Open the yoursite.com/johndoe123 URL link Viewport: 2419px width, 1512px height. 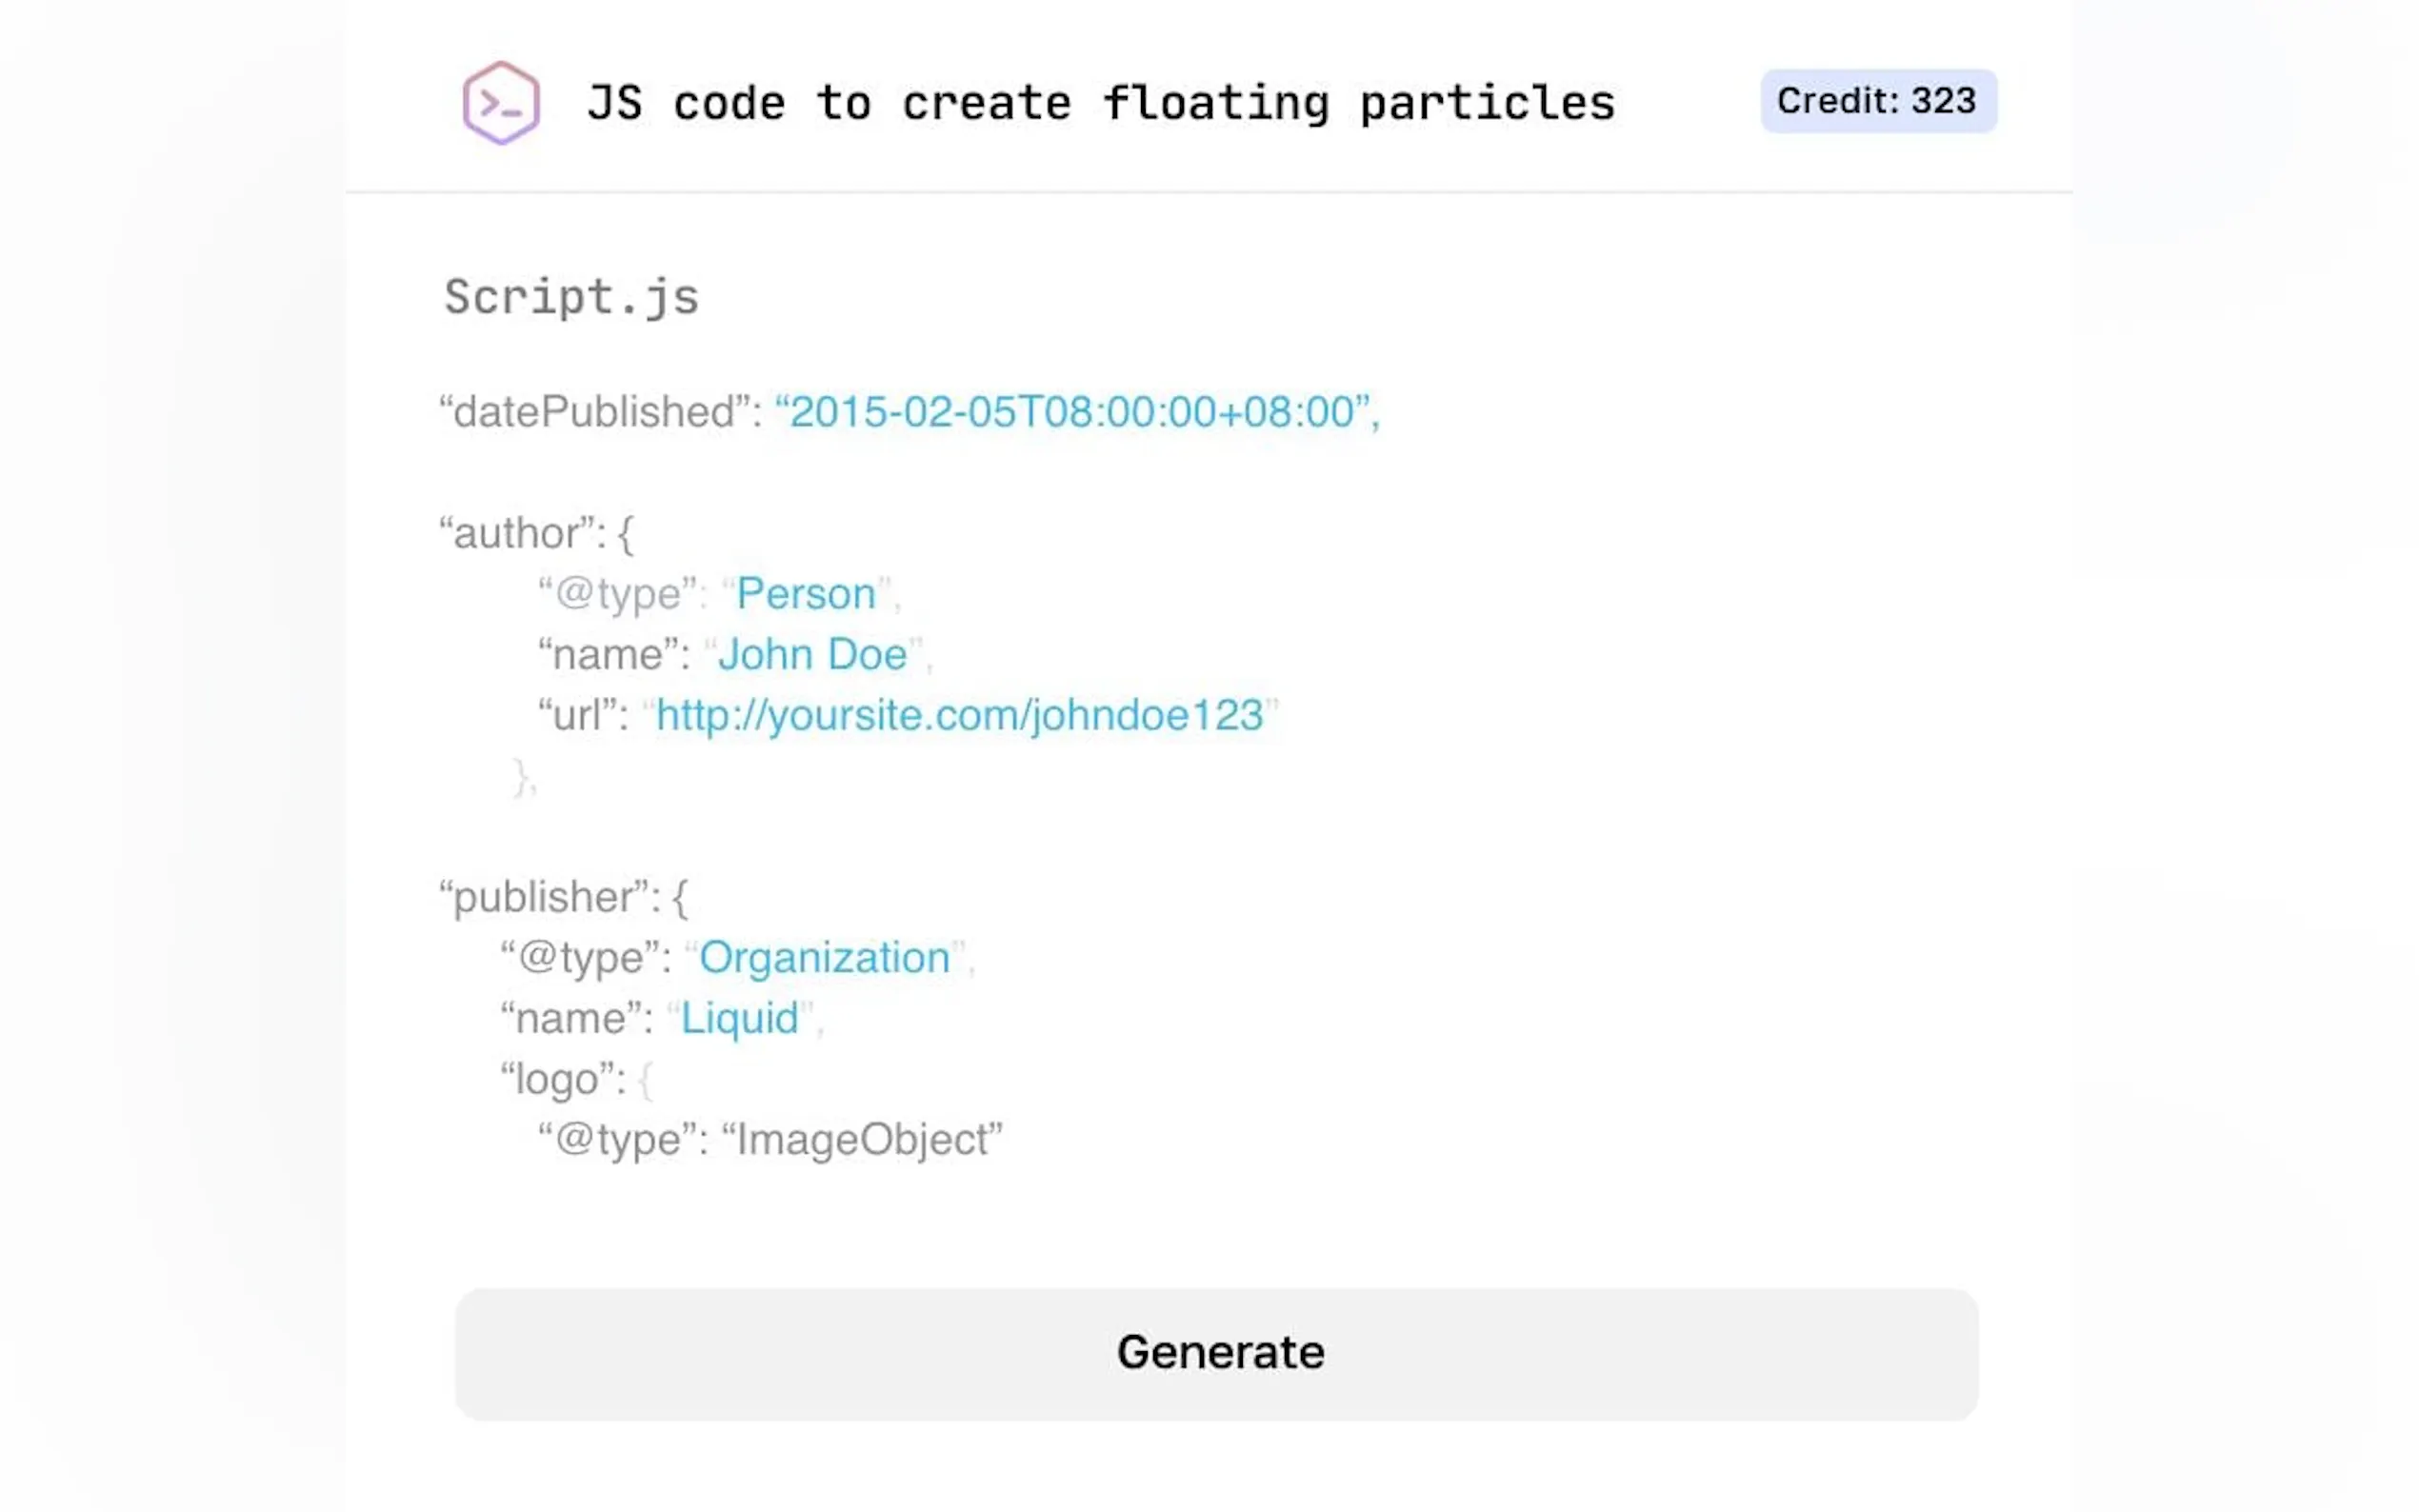[959, 715]
